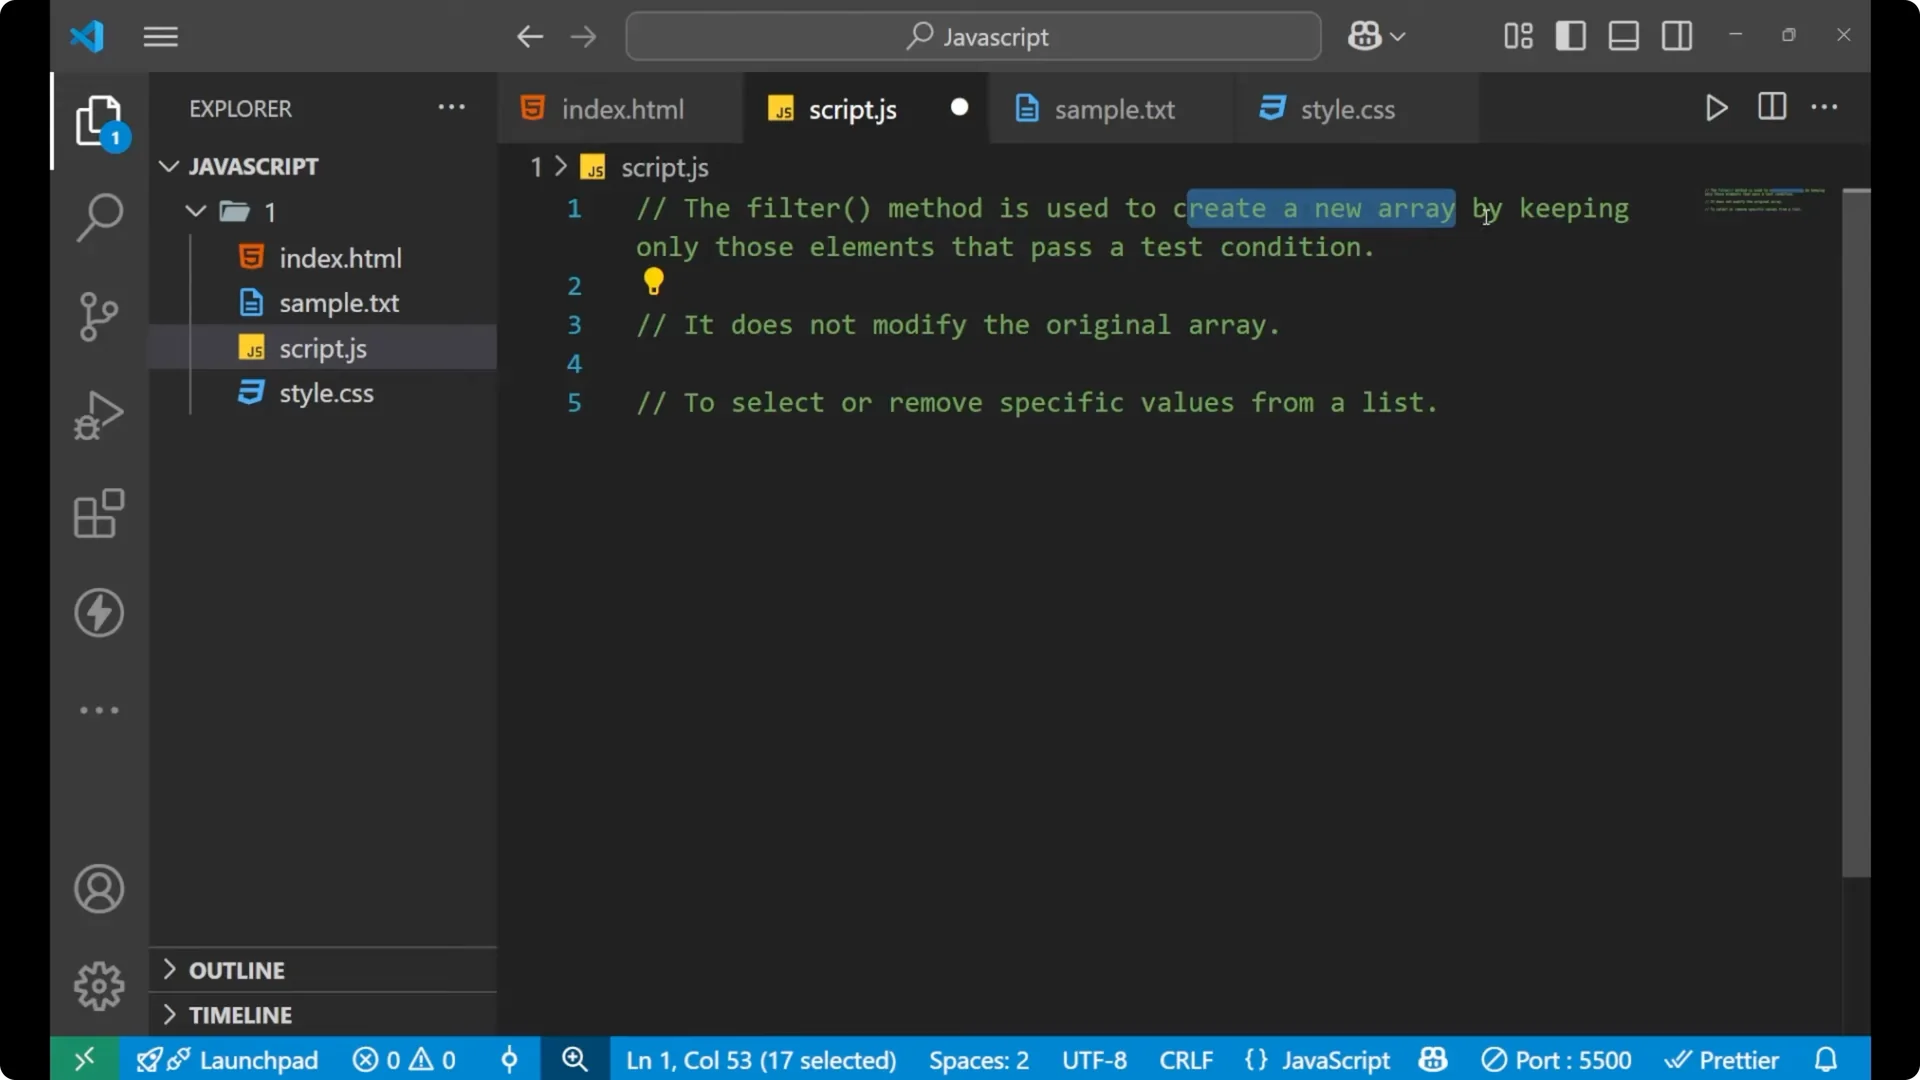Toggle the bottom panel visibility
This screenshot has height=1080, width=1920.
[1622, 36]
